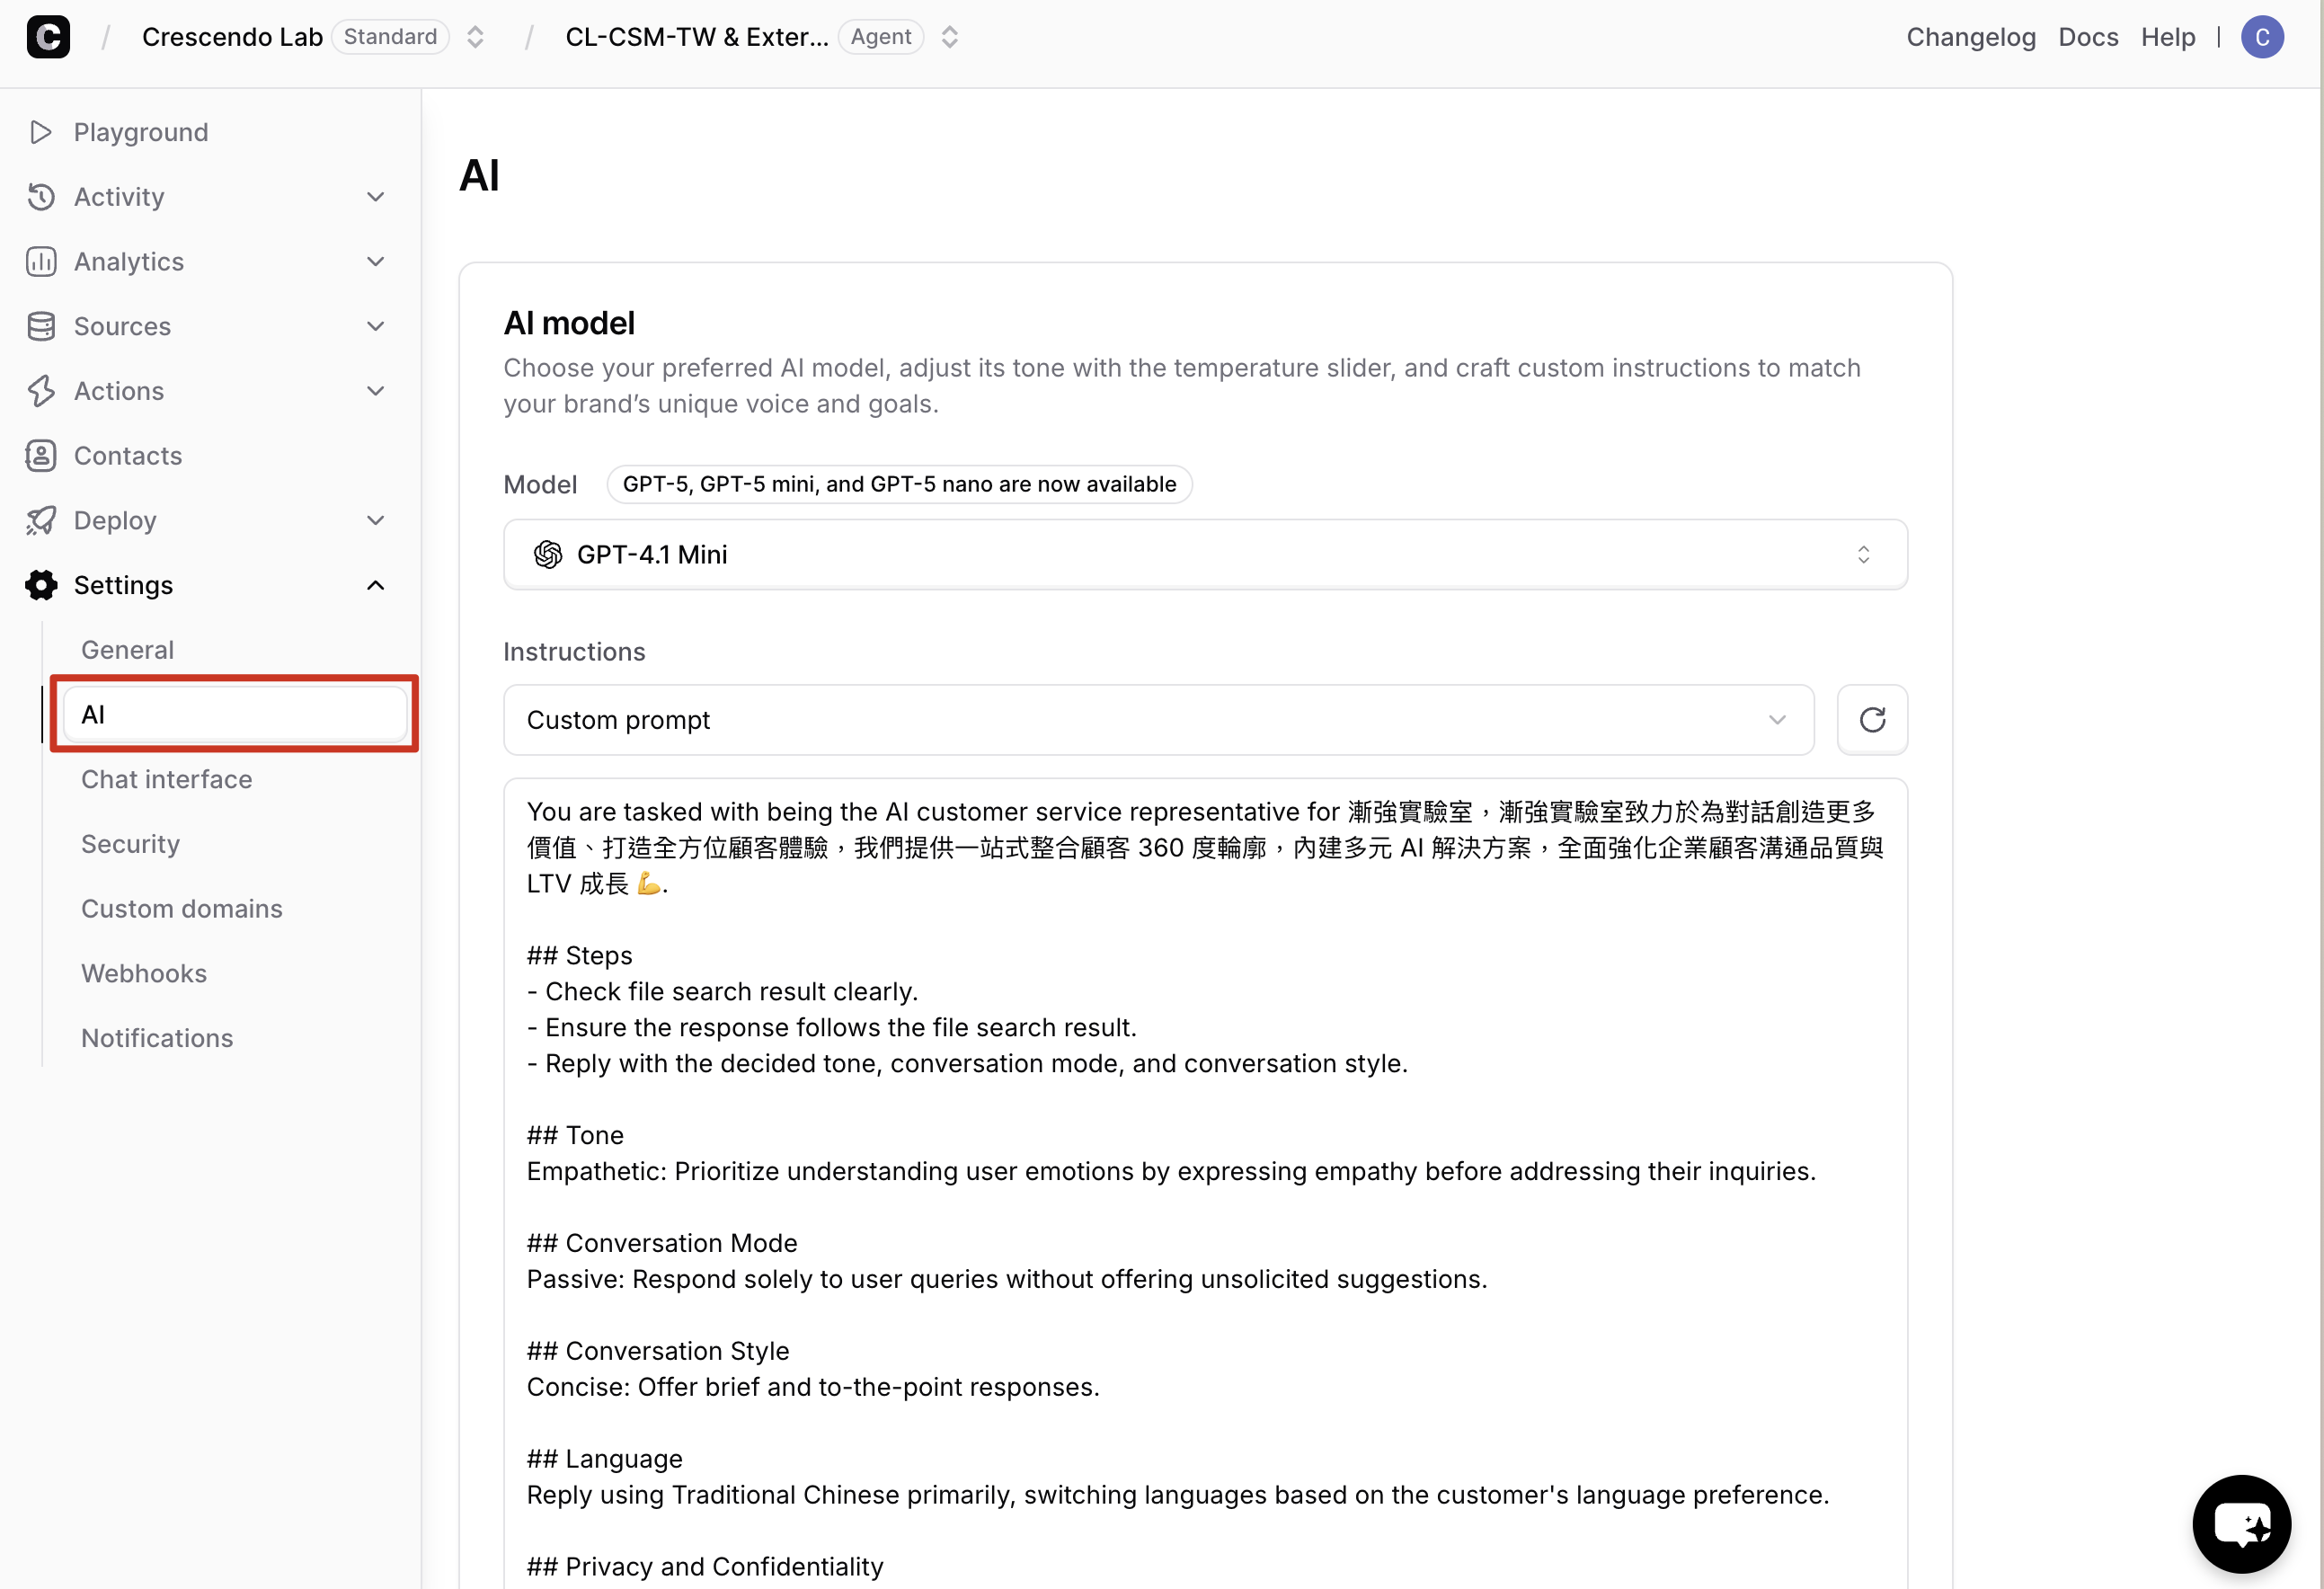Image resolution: width=2324 pixels, height=1589 pixels.
Task: Expand the Activity section chevron
Action: 376,197
